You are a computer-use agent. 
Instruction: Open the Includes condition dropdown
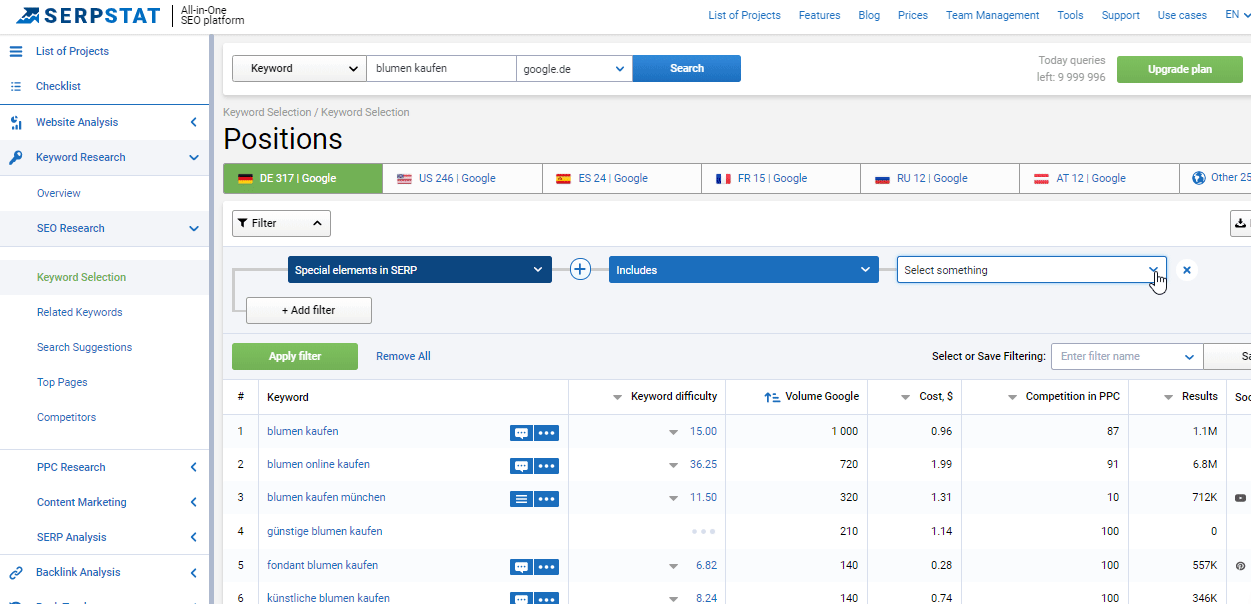point(744,270)
